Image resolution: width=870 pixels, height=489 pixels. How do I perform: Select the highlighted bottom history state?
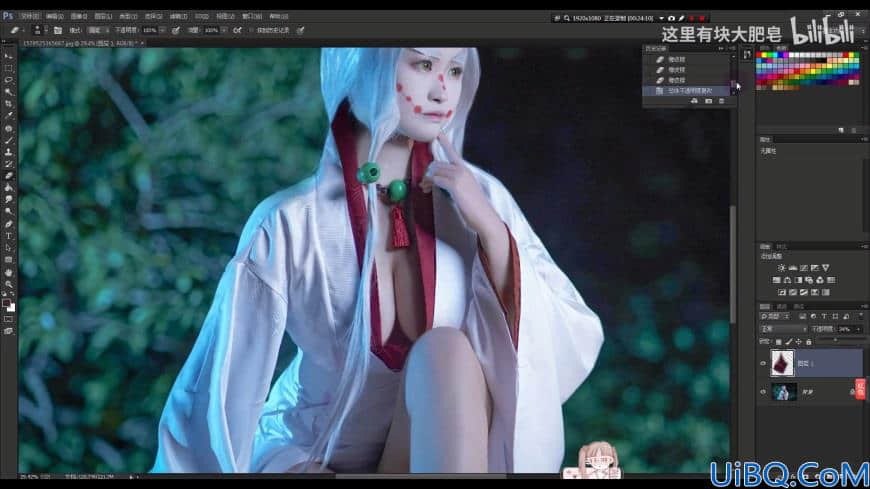coord(687,90)
